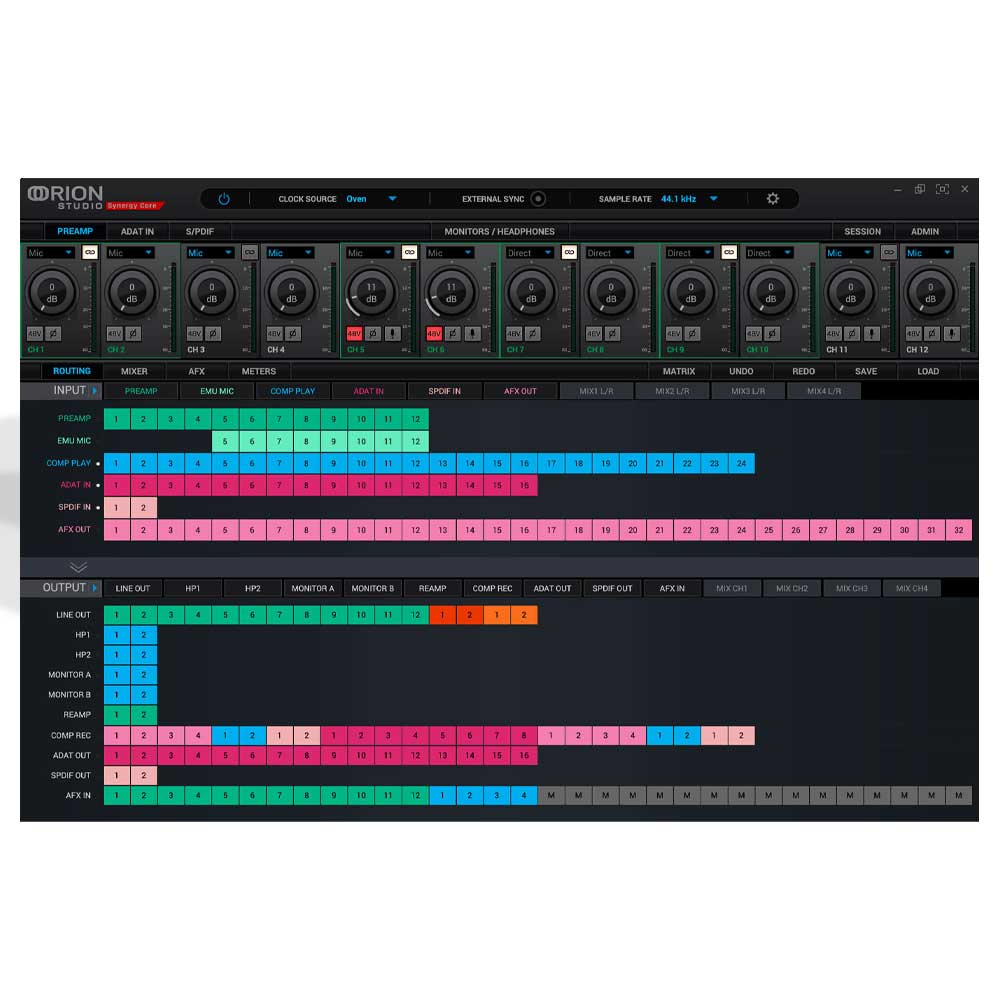Enable 48V phantom power on CH 1
Viewport: 1000px width, 1000px height.
tap(34, 334)
